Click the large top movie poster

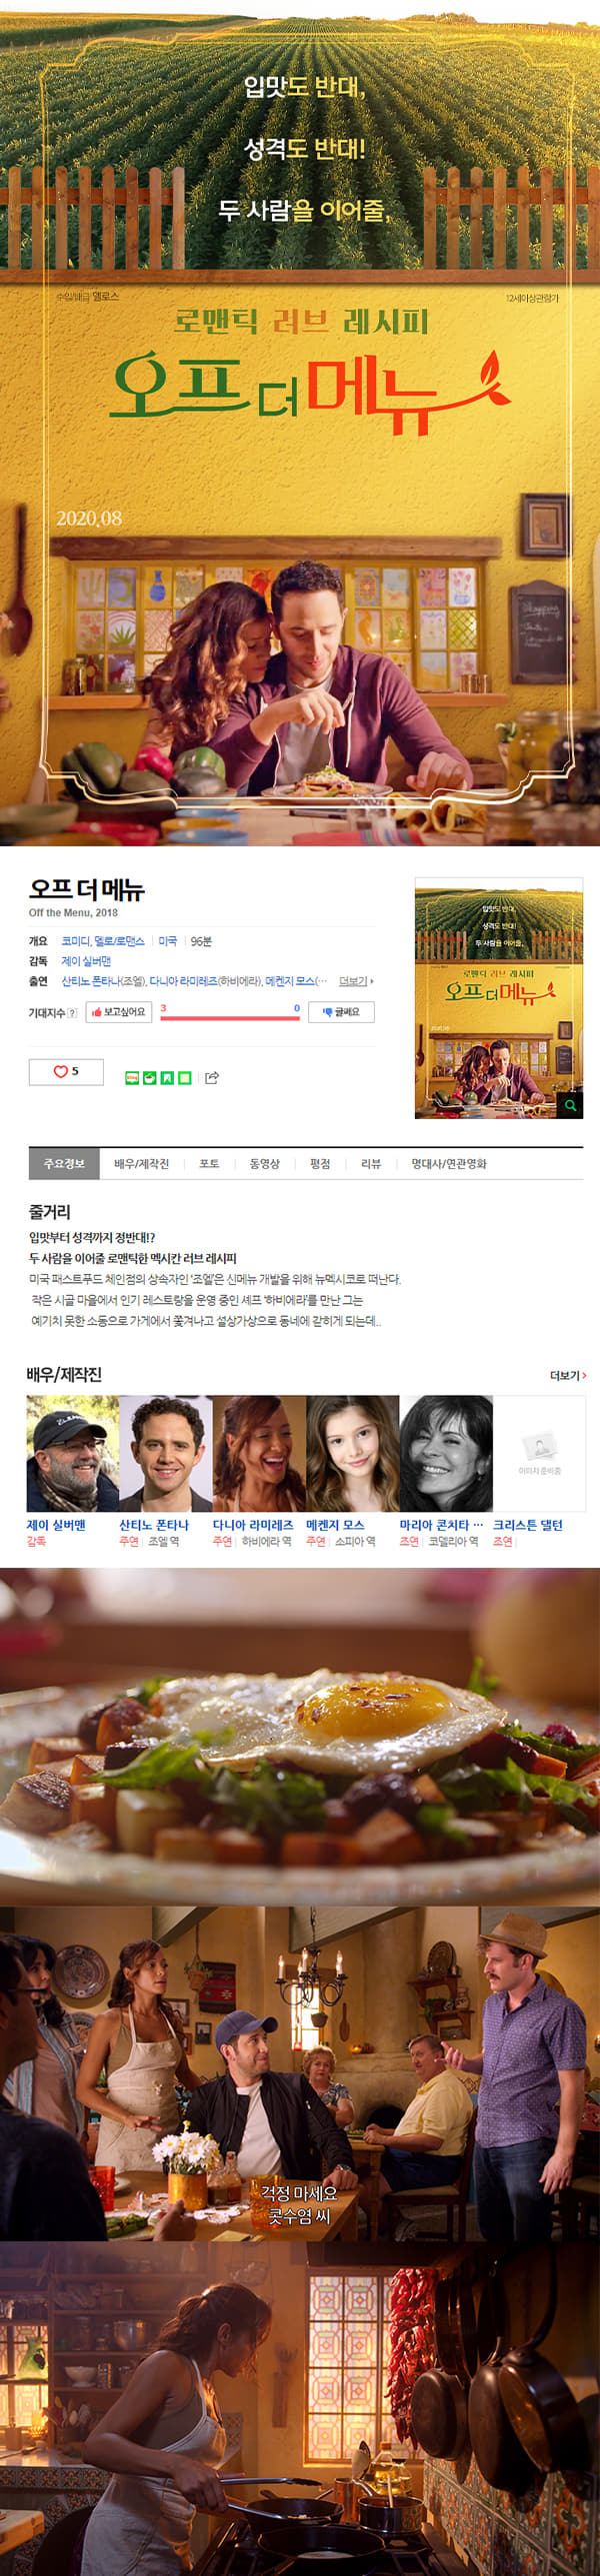(300, 423)
